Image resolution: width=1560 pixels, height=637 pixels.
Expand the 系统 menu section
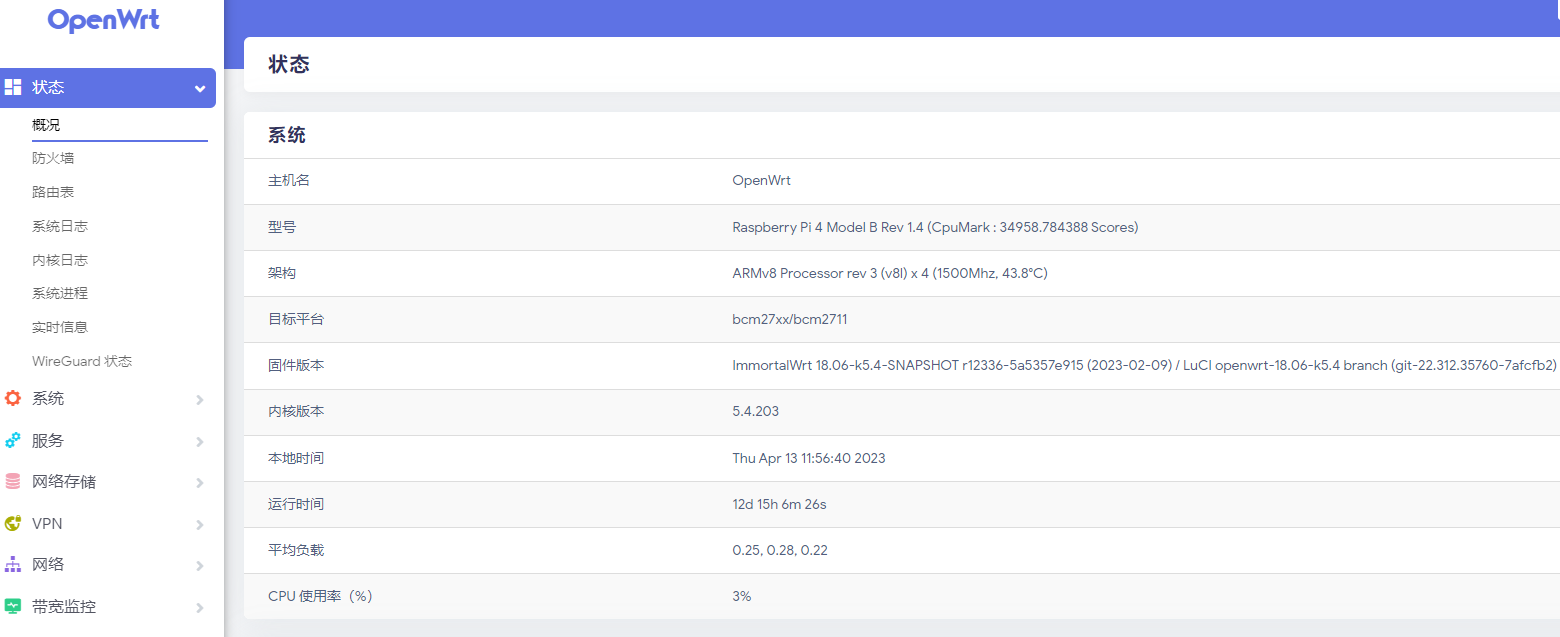(x=198, y=397)
